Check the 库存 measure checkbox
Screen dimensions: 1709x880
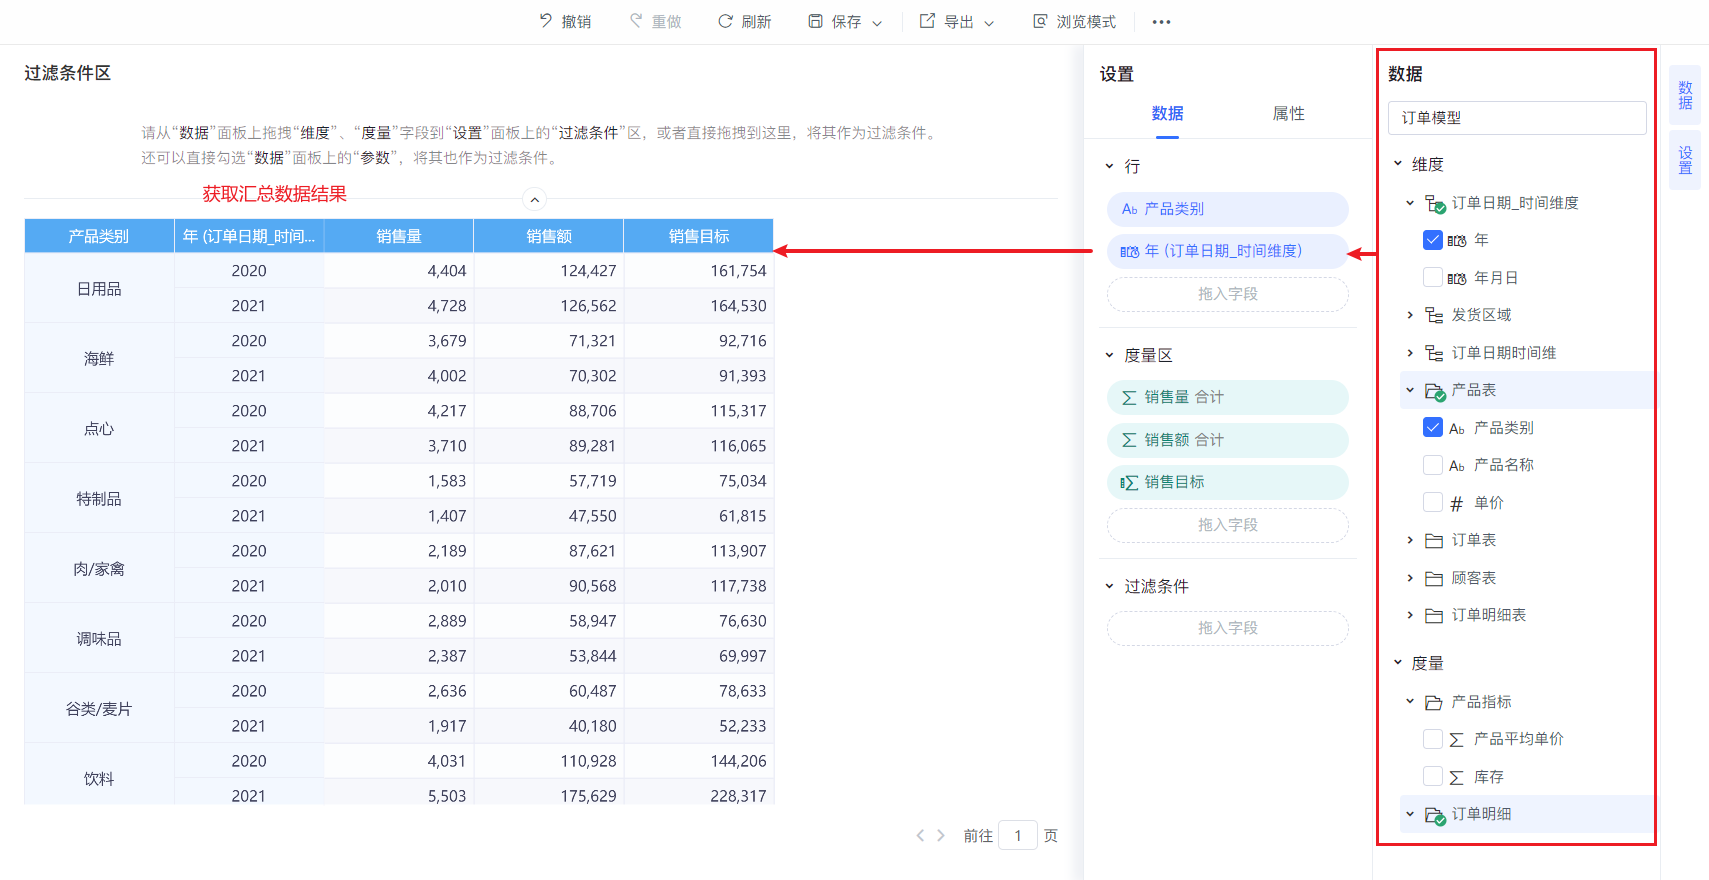pyautogui.click(x=1432, y=776)
